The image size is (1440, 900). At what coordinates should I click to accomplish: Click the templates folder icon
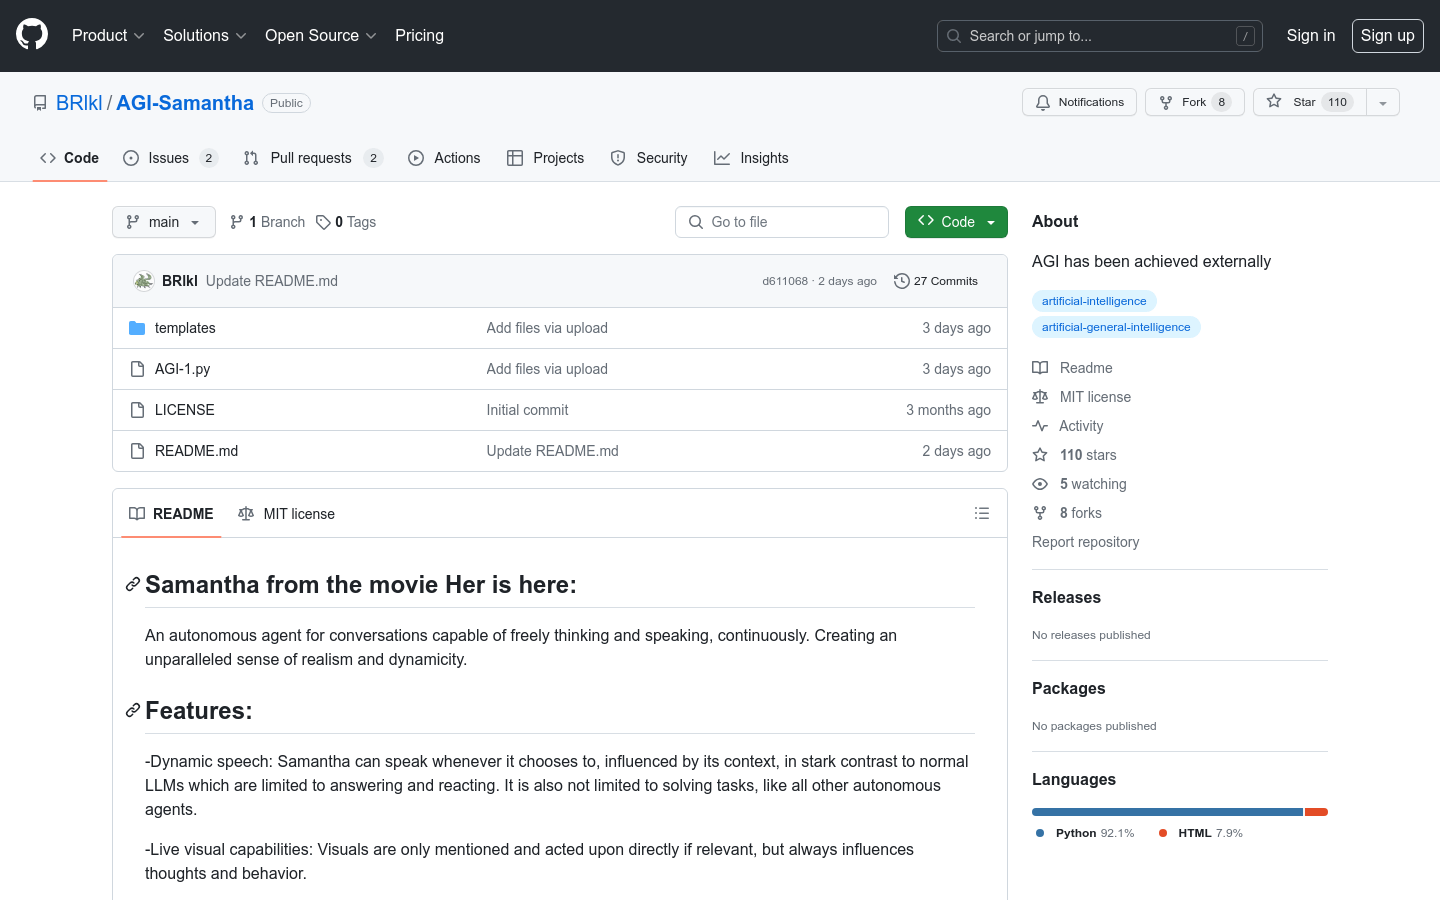point(137,328)
